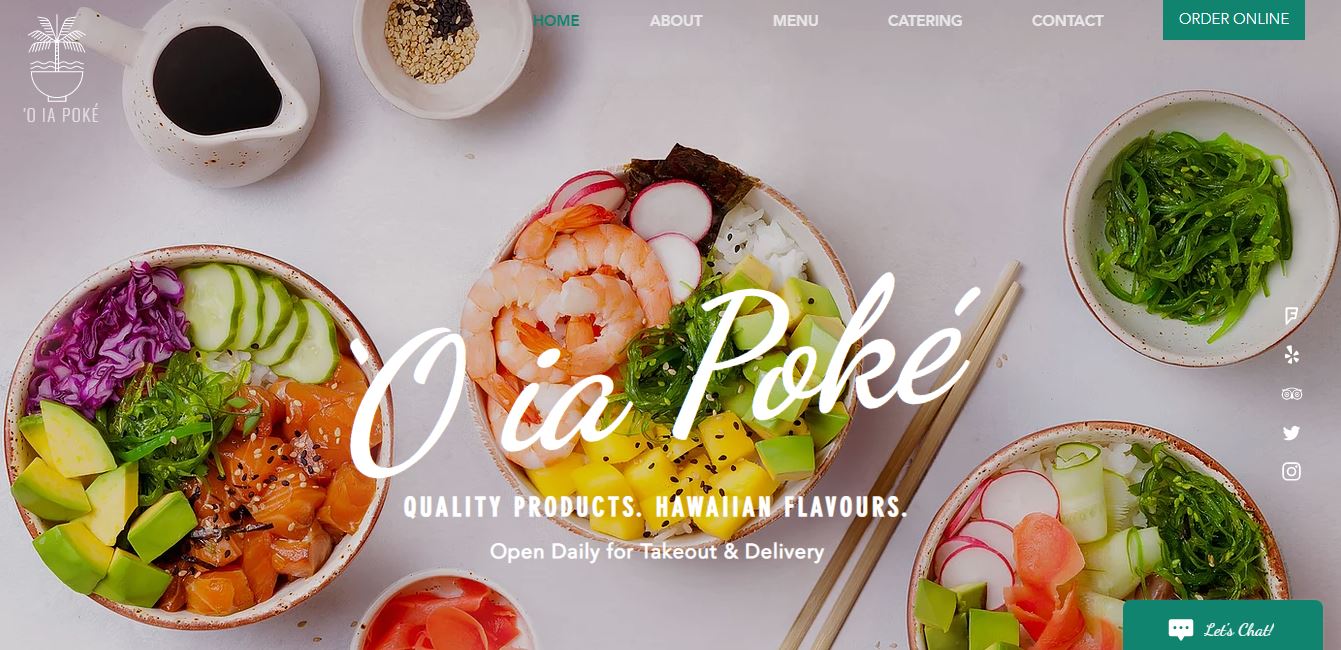
Task: Open the CONTACT page
Action: point(1067,20)
